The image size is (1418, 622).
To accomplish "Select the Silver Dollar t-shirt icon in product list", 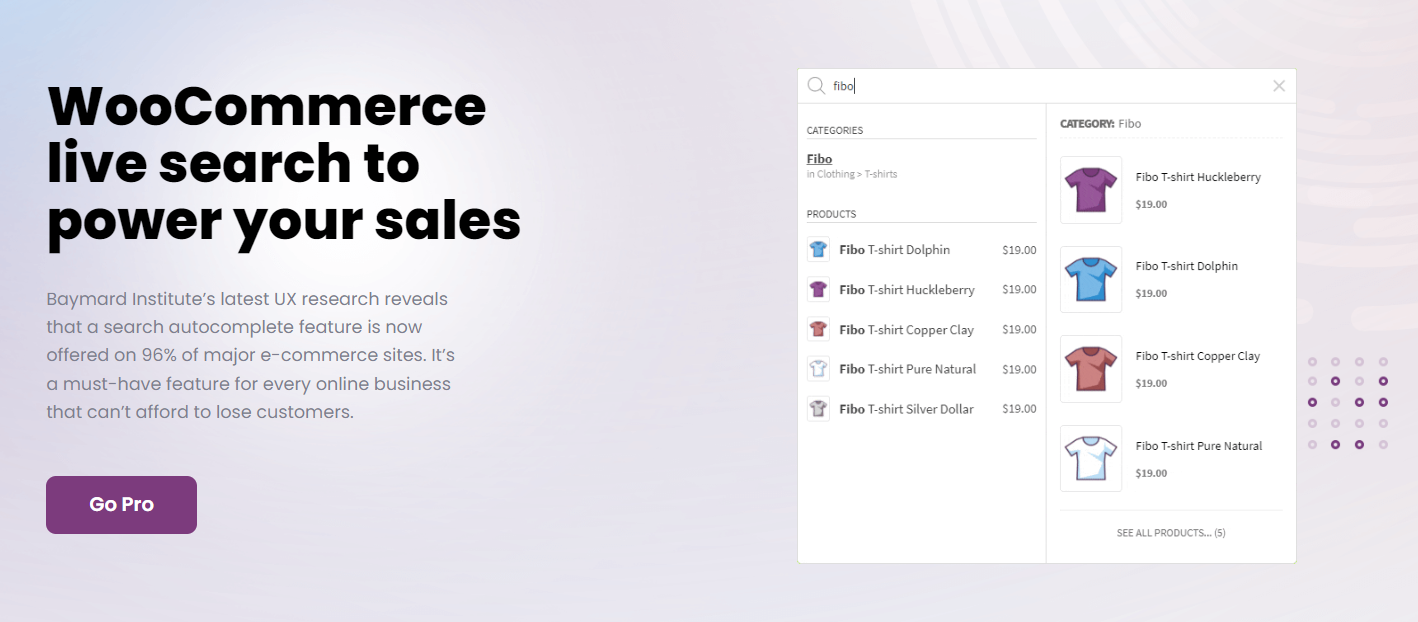I will (819, 409).
